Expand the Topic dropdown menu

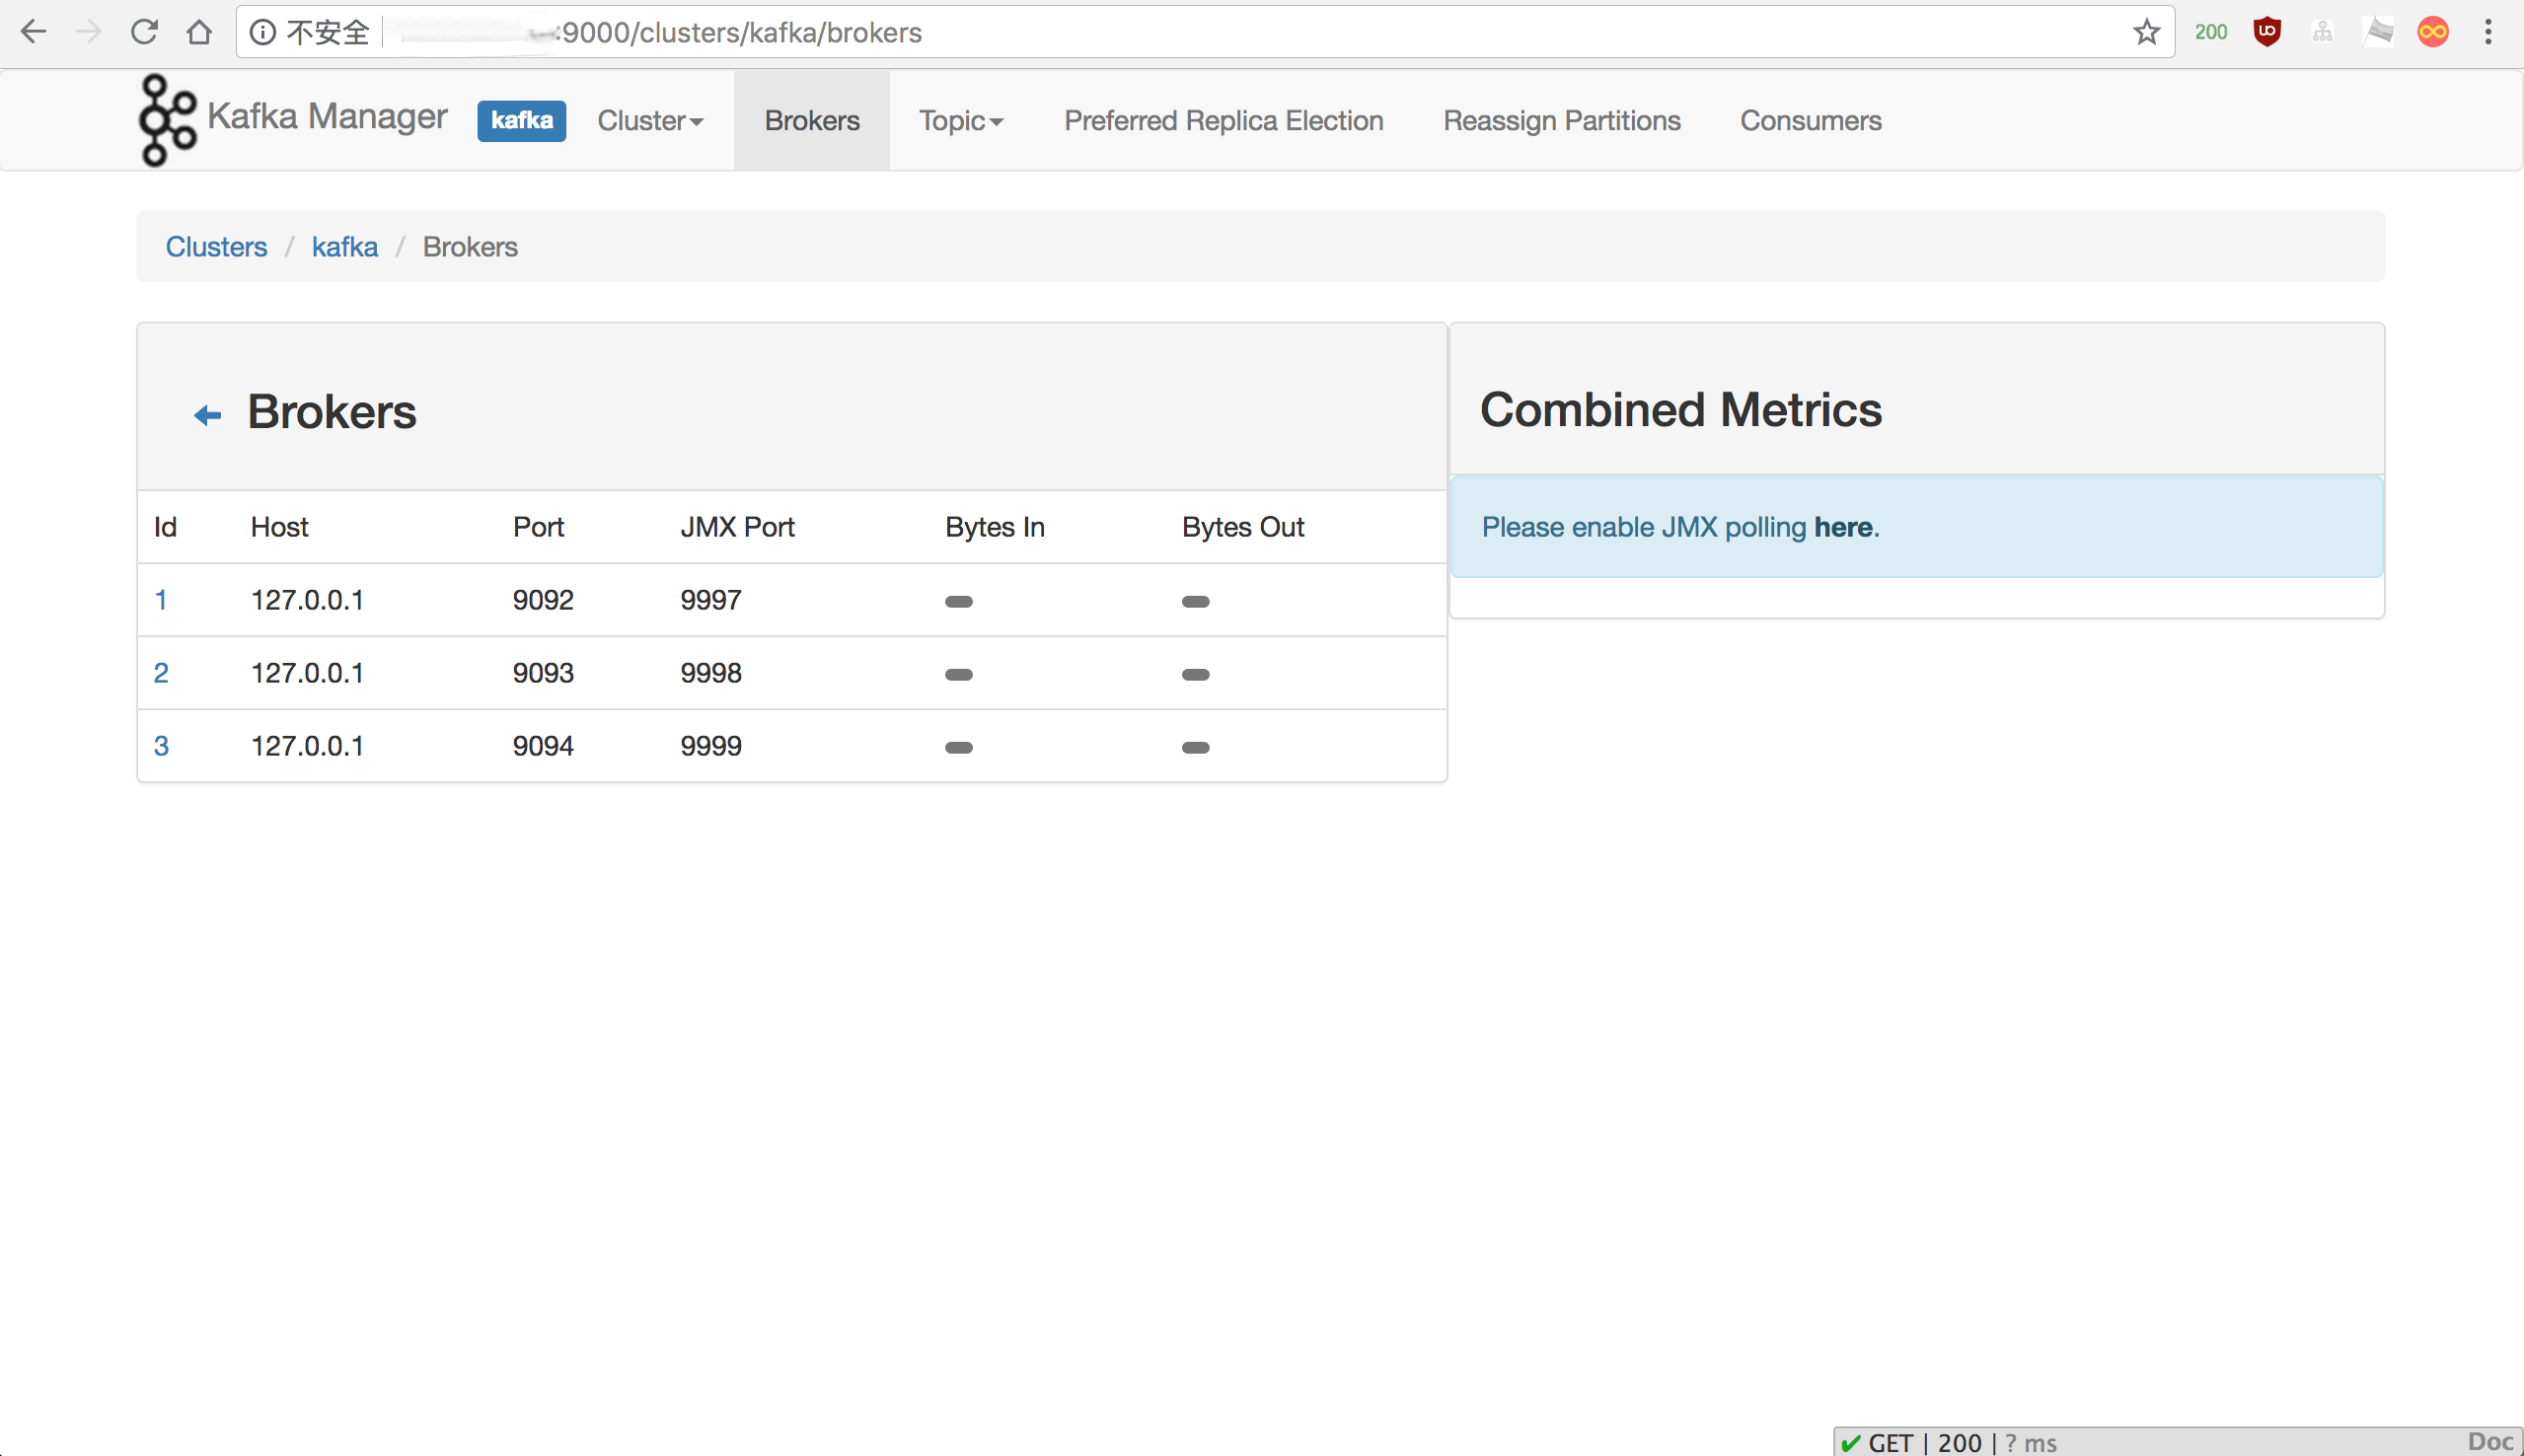tap(960, 121)
